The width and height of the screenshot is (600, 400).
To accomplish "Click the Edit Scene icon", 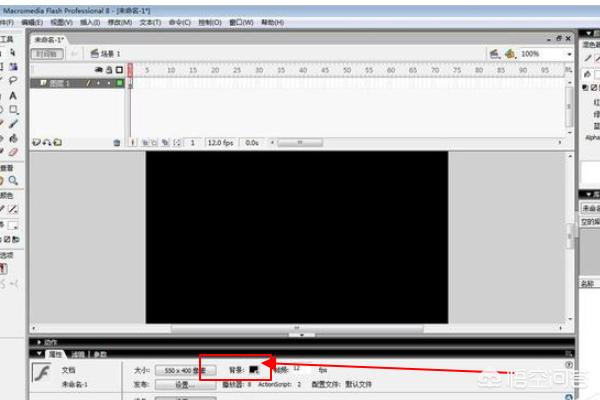I will click(493, 53).
